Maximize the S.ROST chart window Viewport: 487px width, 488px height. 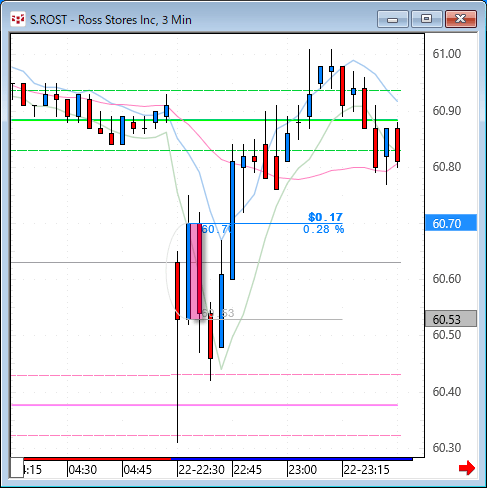coord(426,19)
